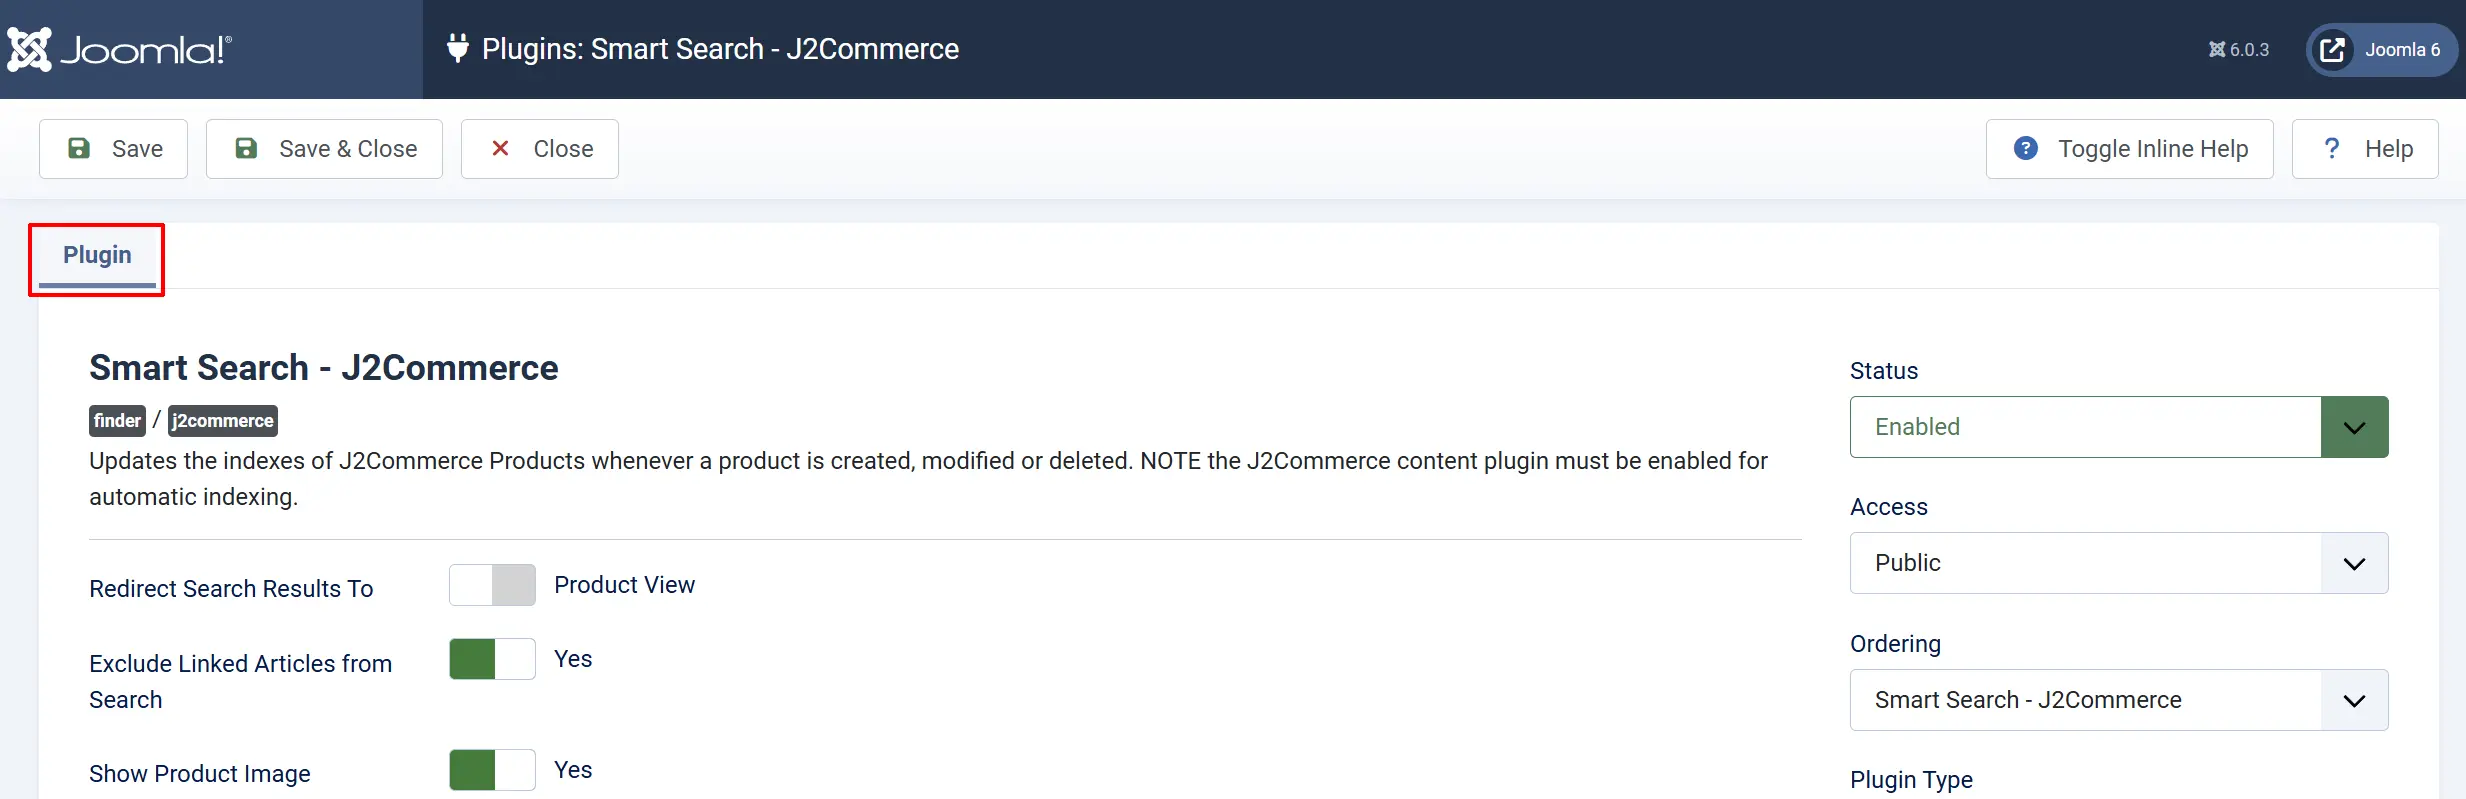The width and height of the screenshot is (2466, 799).
Task: Open the Ordering dropdown
Action: coord(2119,700)
